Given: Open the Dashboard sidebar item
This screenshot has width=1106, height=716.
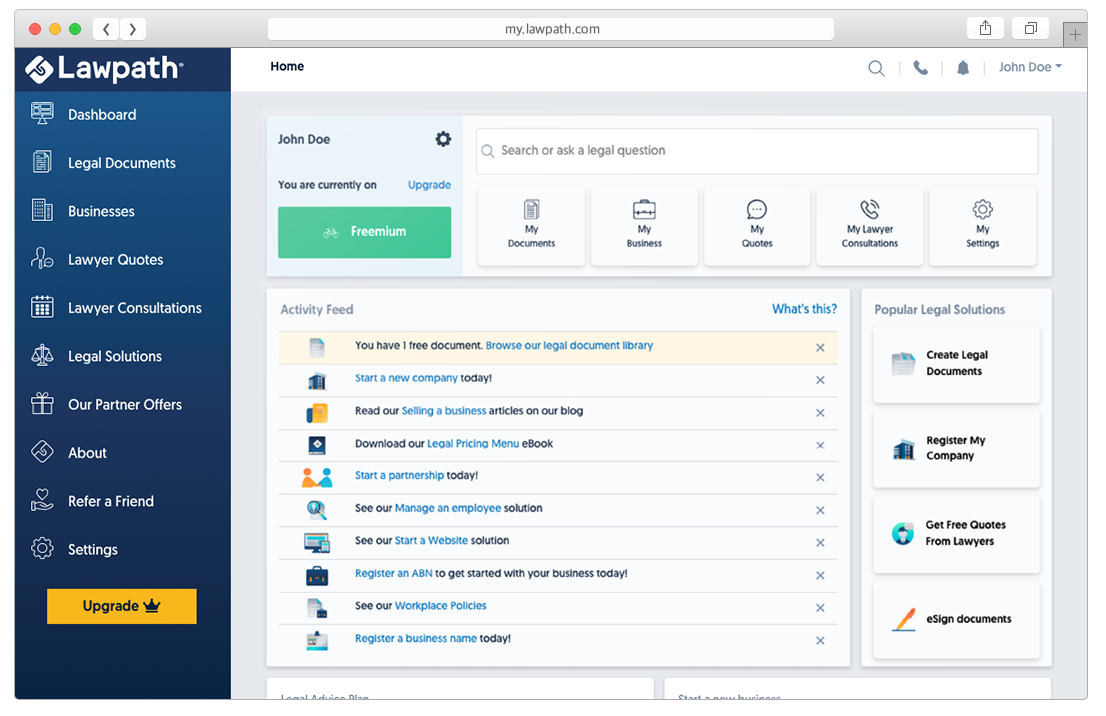Looking at the screenshot, I should pos(102,114).
